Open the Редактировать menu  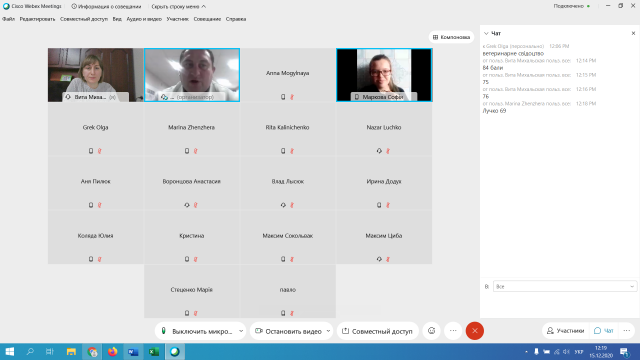37,19
